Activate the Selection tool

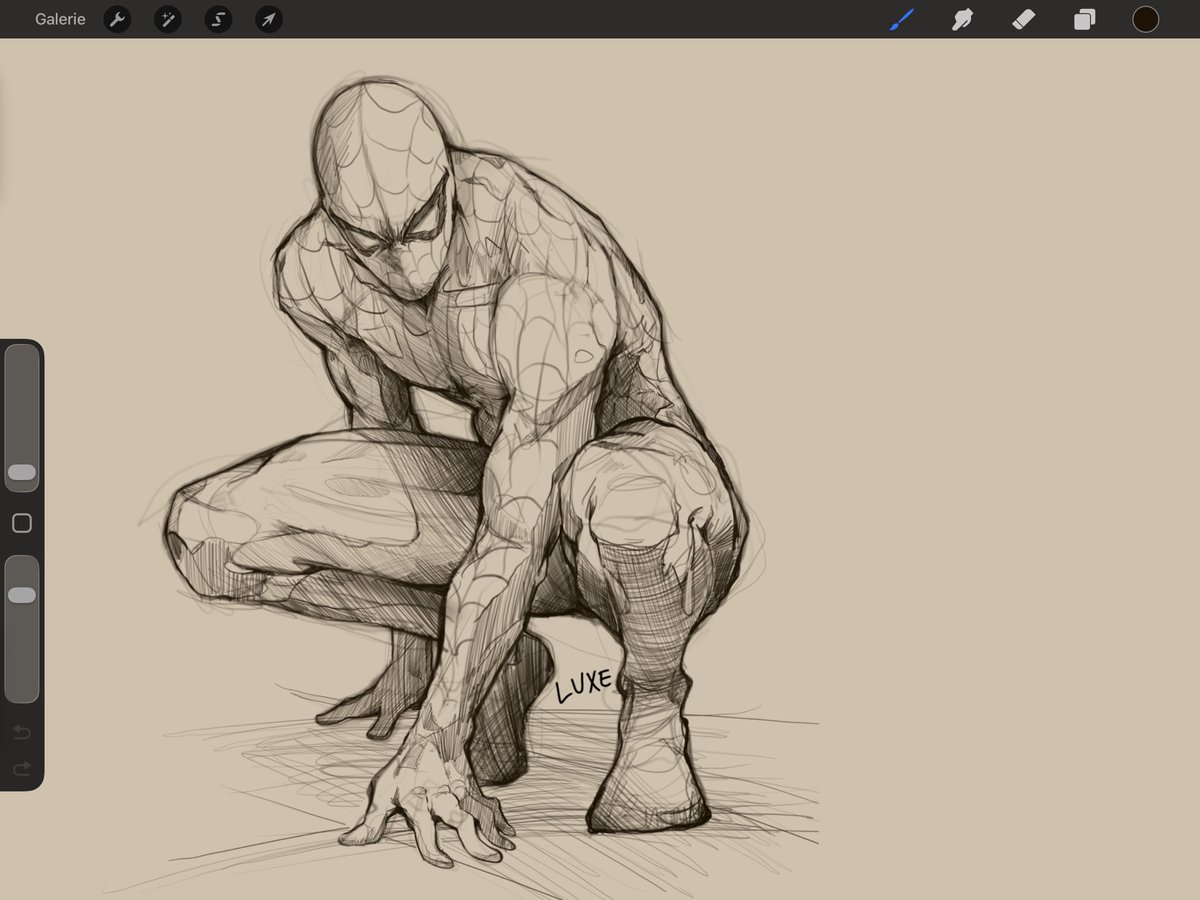click(218, 19)
